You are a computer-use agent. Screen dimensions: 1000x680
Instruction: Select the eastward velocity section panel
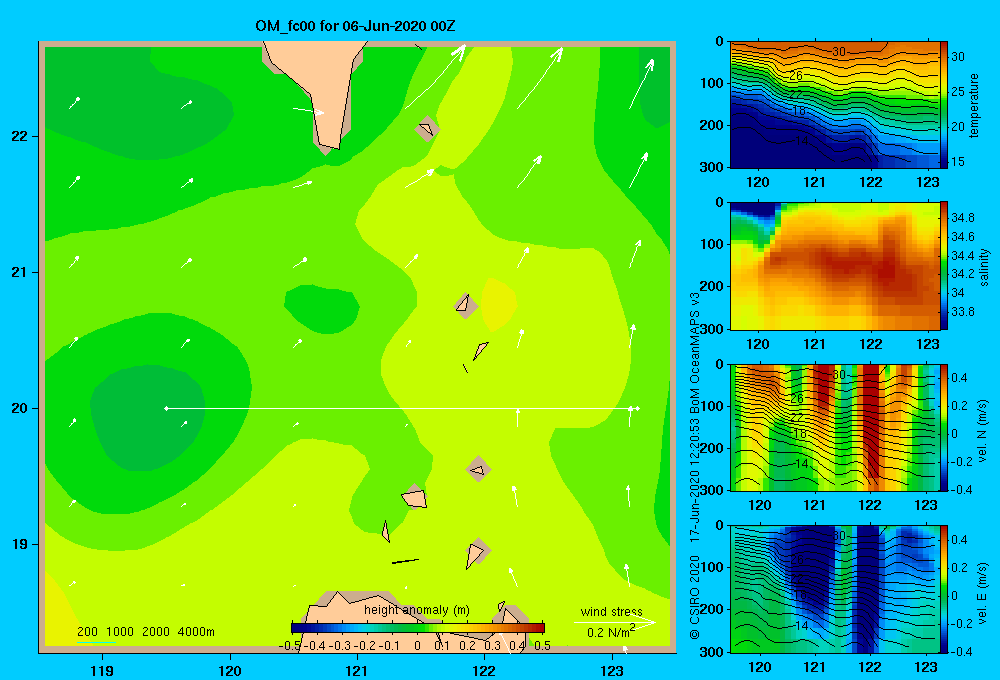[x=834, y=589]
